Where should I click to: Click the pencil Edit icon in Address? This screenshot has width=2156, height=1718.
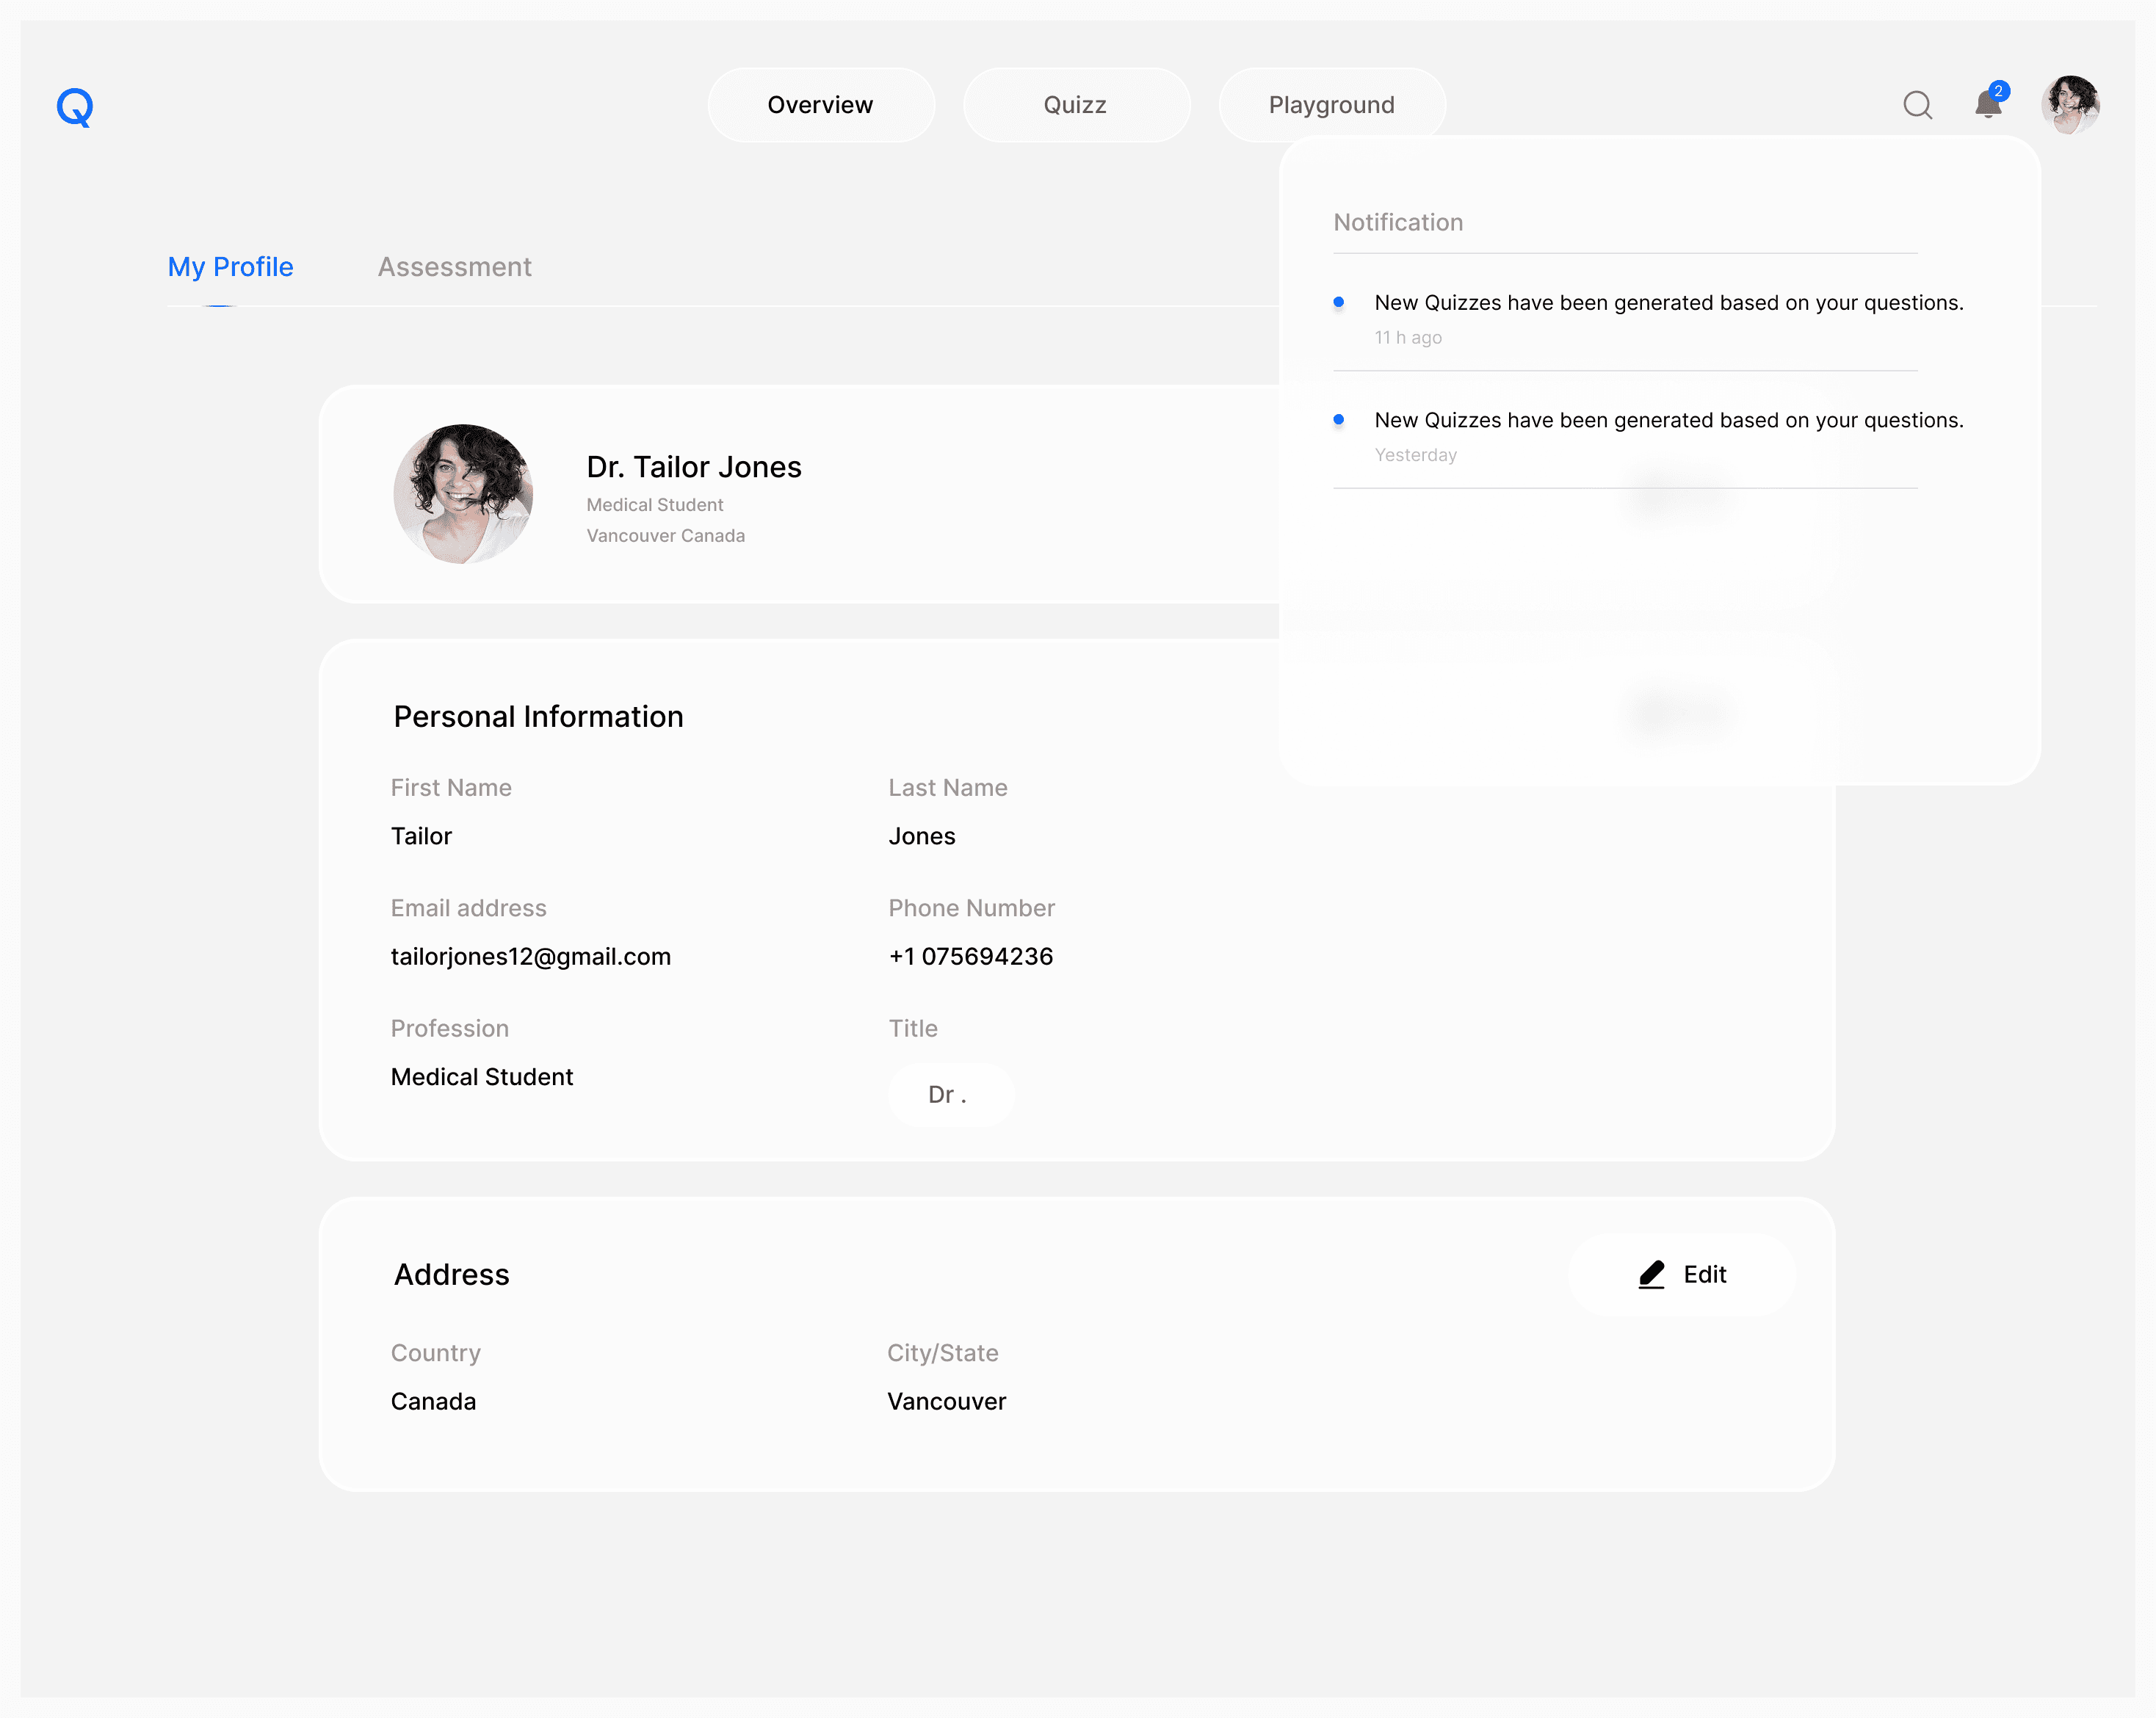[1651, 1274]
